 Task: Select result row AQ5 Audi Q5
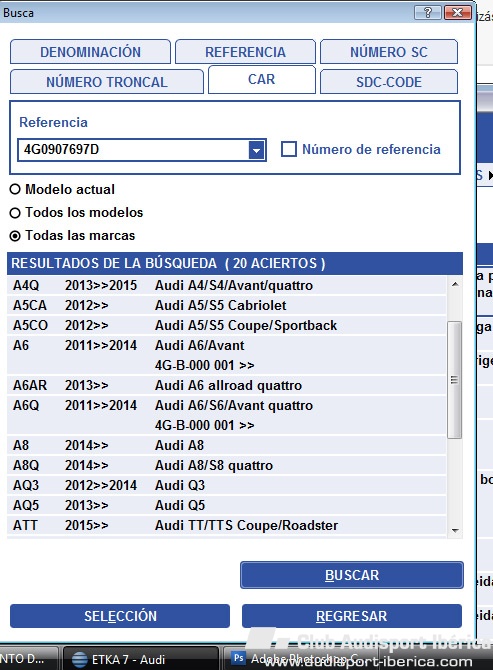[227, 505]
